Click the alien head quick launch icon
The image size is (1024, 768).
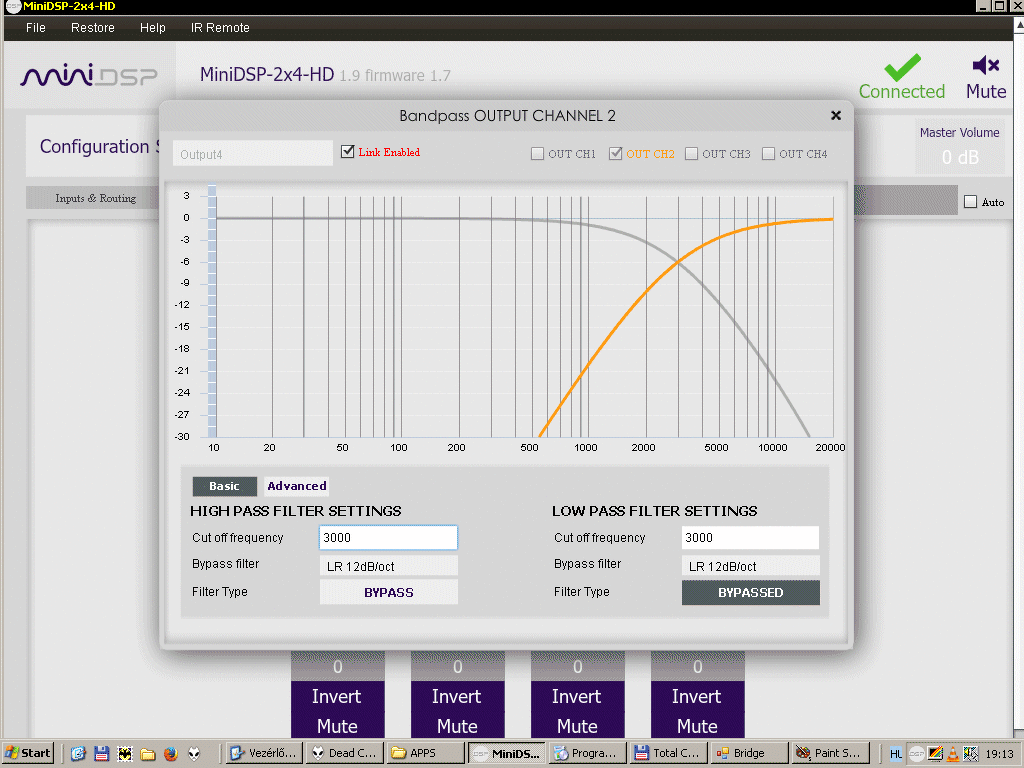point(194,754)
